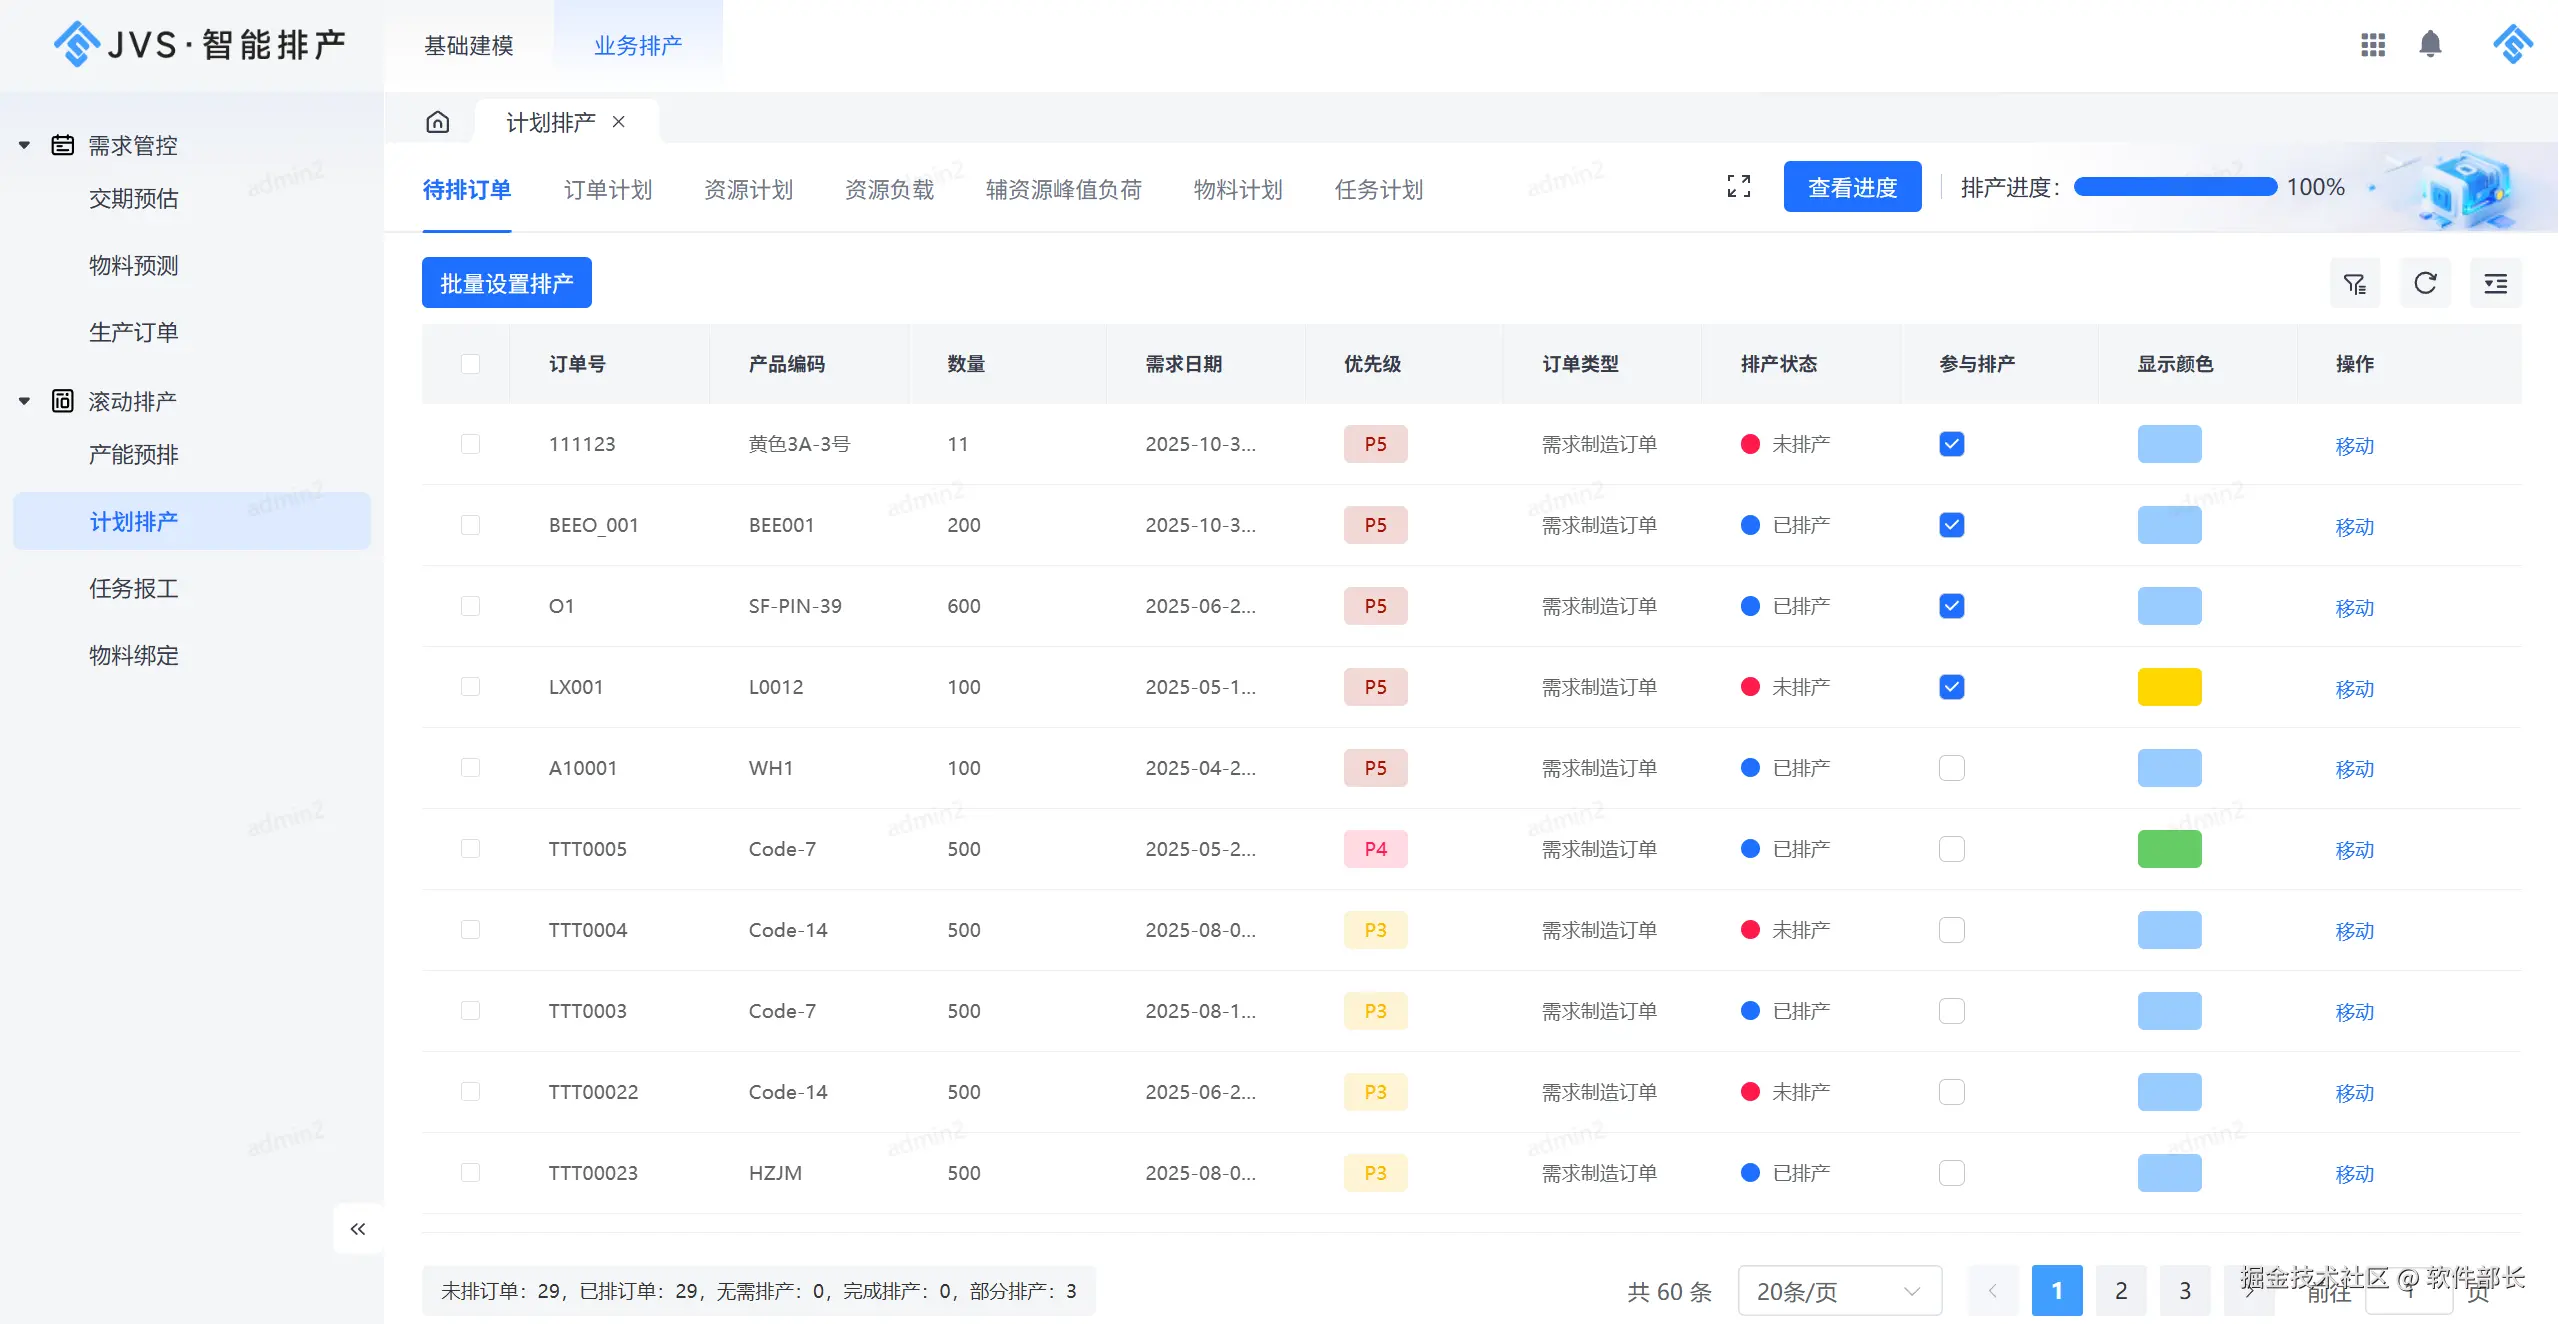Enable 参与排产 for order A10001
This screenshot has width=2558, height=1324.
point(1951,768)
